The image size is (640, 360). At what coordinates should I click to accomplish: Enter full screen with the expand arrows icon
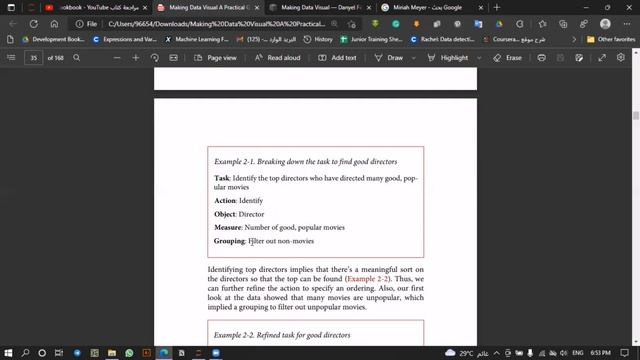point(602,58)
